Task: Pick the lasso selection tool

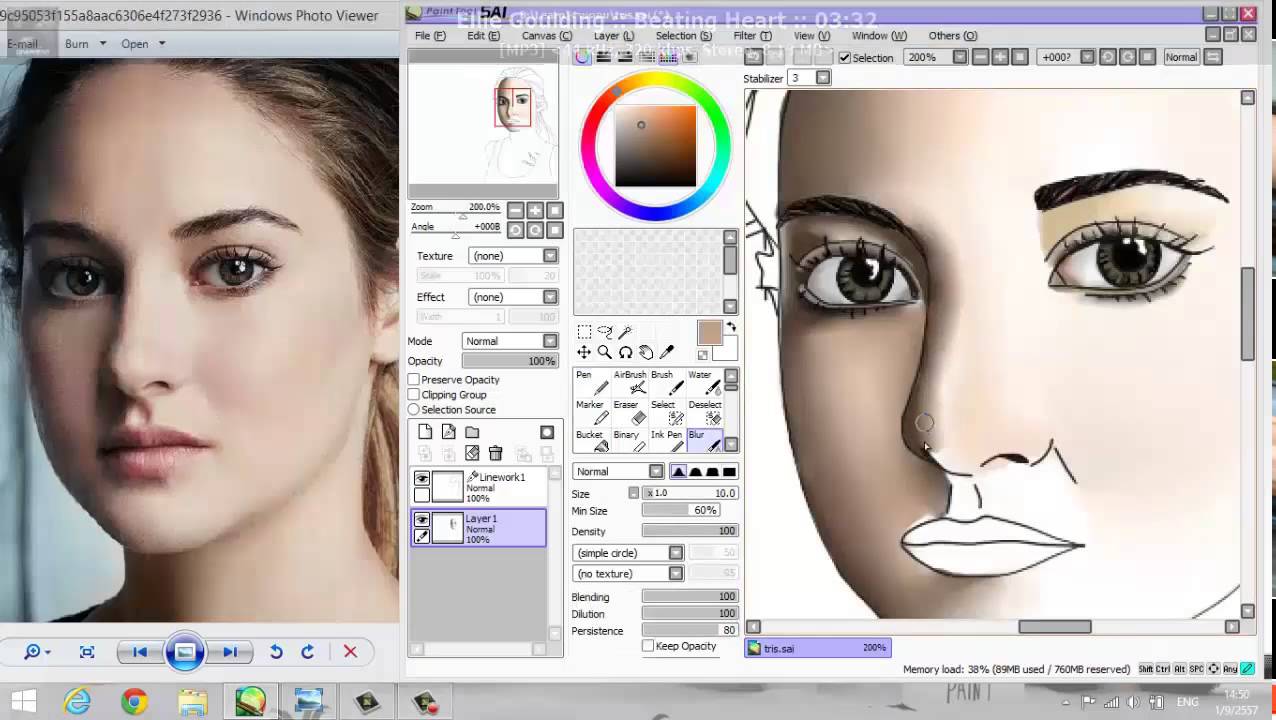Action: click(x=605, y=332)
